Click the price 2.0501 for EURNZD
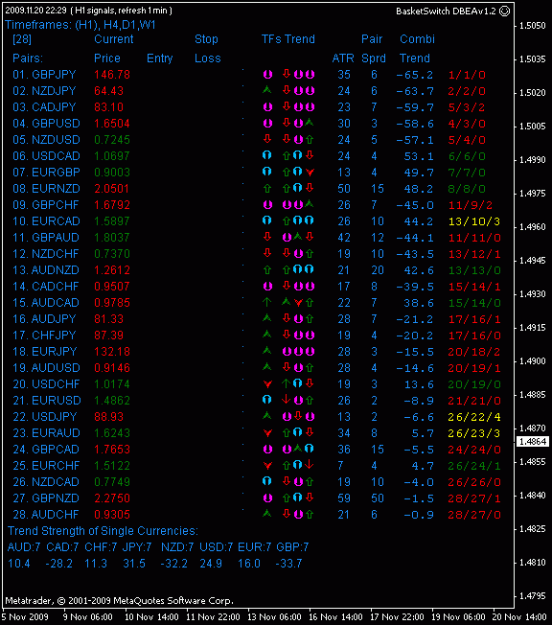The width and height of the screenshot is (552, 625). click(x=112, y=189)
